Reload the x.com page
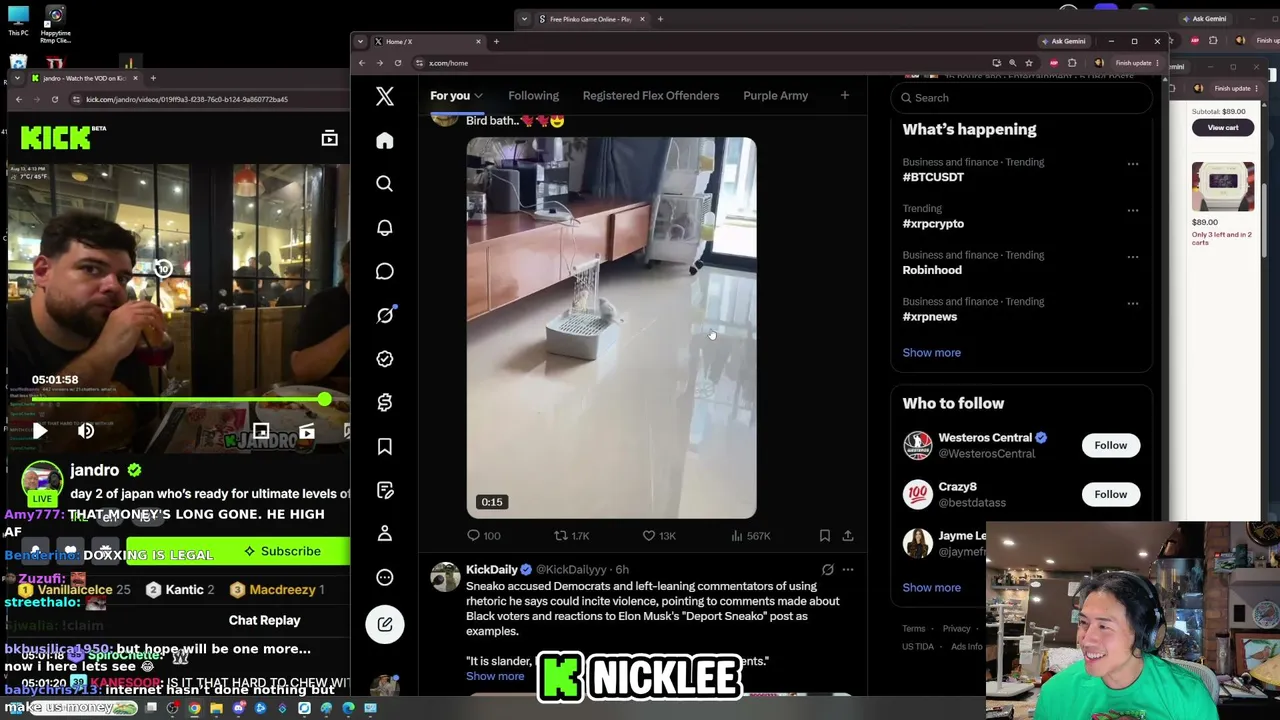 (398, 63)
